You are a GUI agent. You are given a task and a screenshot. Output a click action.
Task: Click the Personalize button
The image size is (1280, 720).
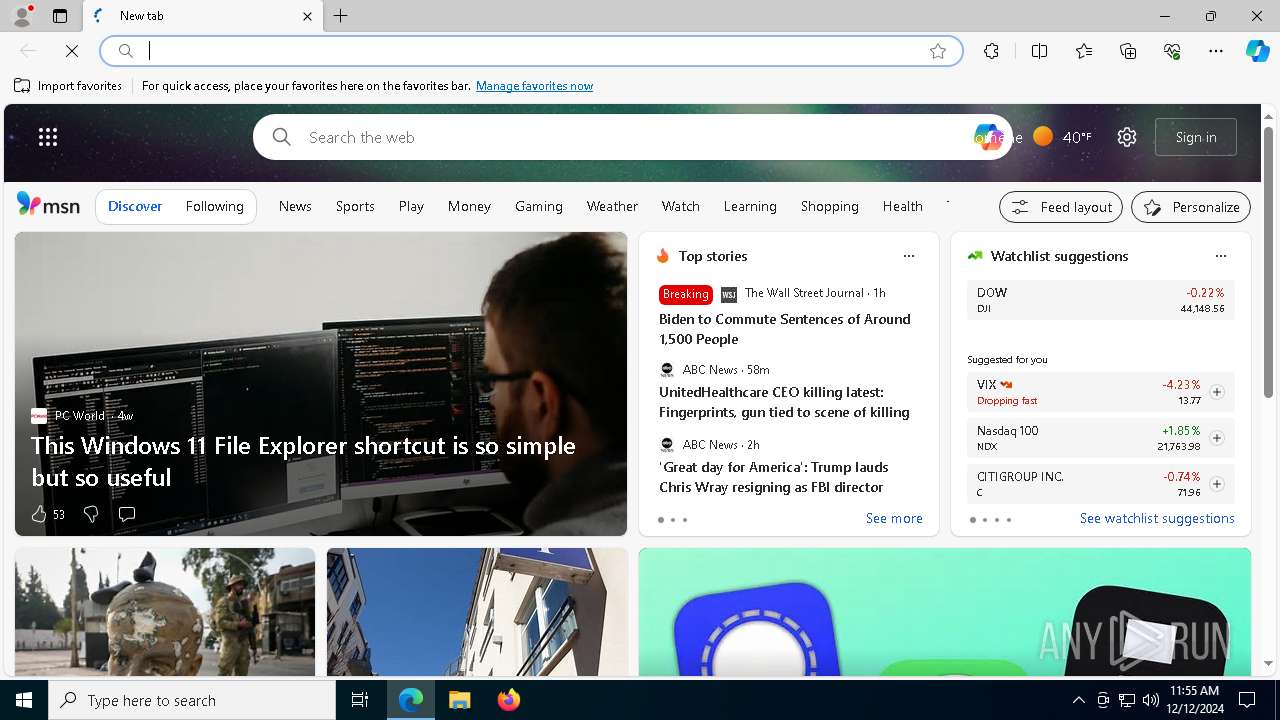click(x=1191, y=207)
